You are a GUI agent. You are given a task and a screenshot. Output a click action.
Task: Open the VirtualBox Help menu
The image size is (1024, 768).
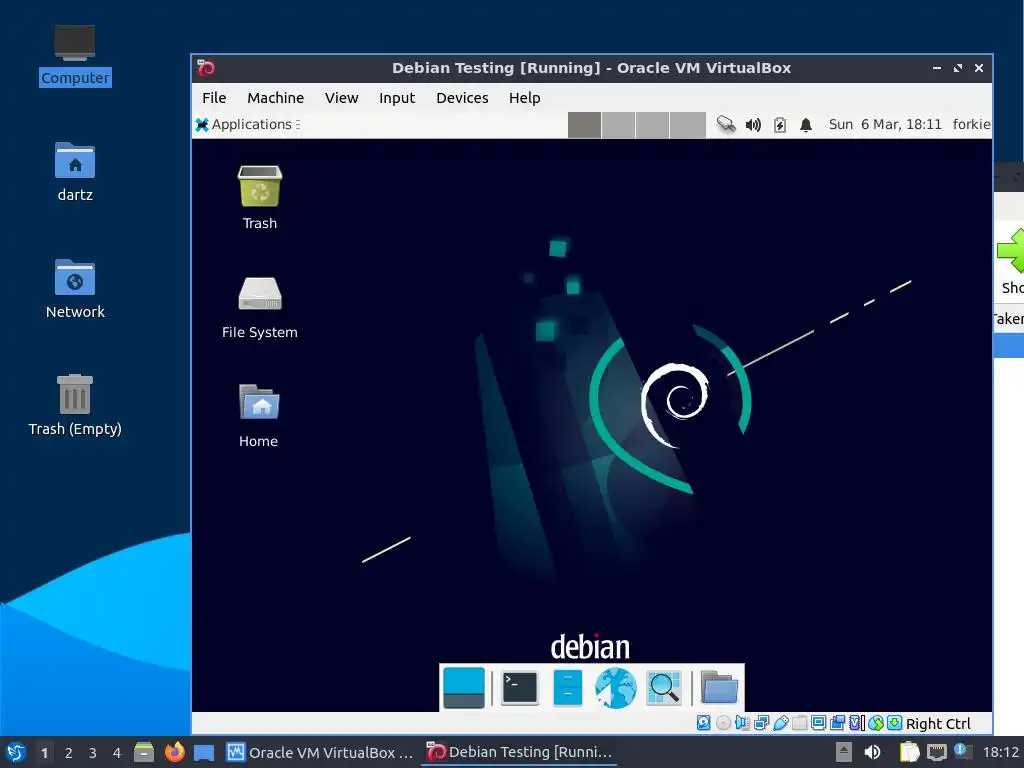(x=524, y=98)
